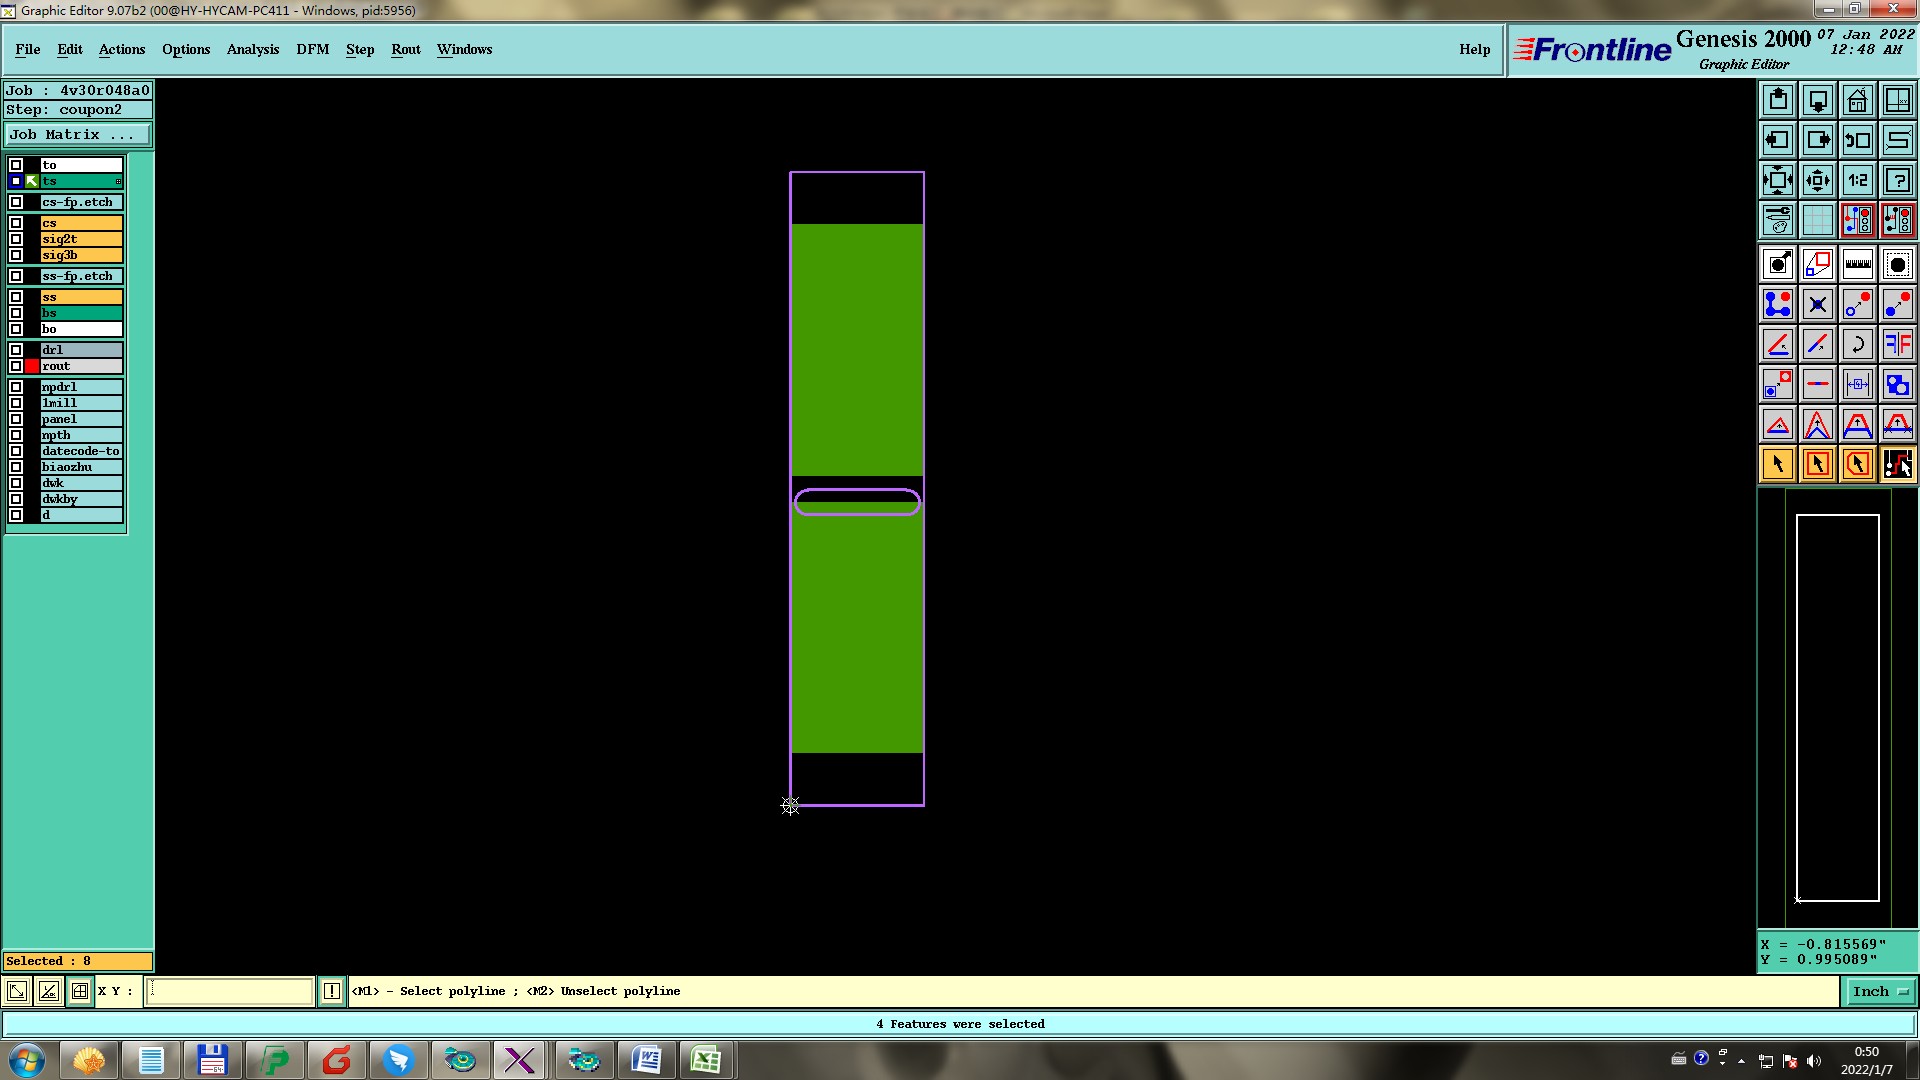Click the Home view icon
Screen dimensions: 1920x1080
coord(1857,100)
